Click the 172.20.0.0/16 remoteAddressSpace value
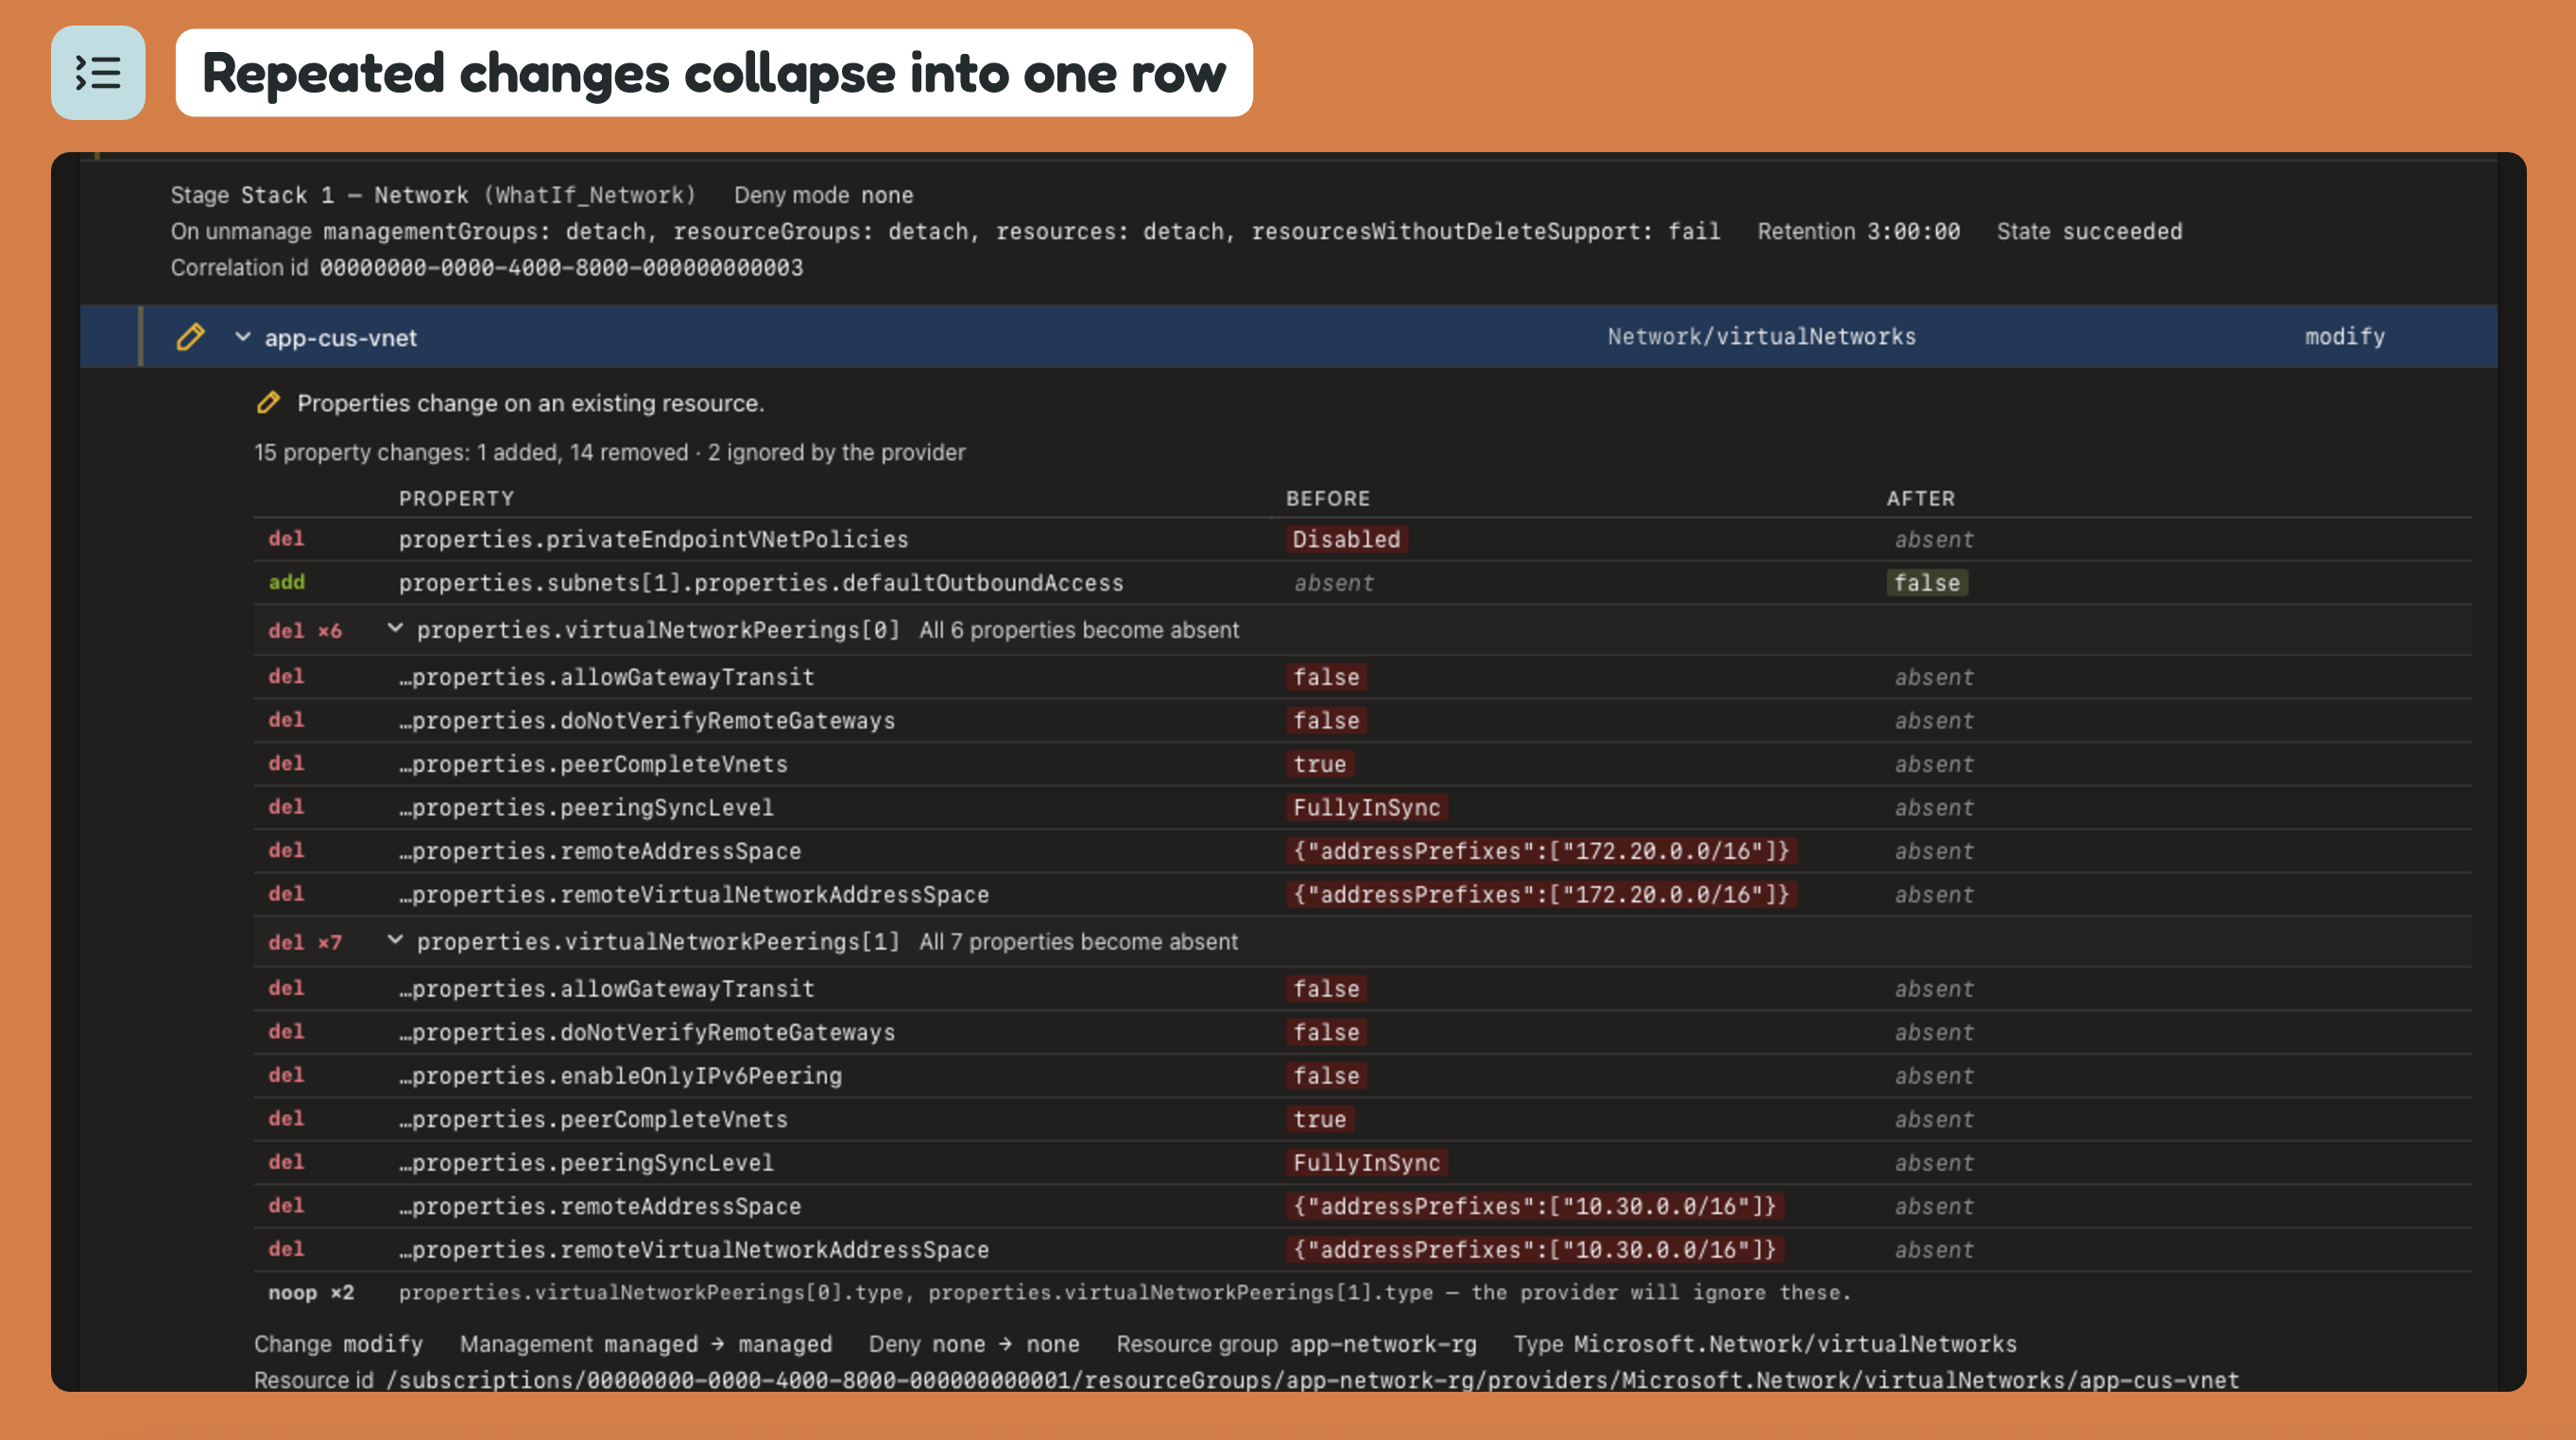This screenshot has width=2576, height=1440. point(1541,851)
